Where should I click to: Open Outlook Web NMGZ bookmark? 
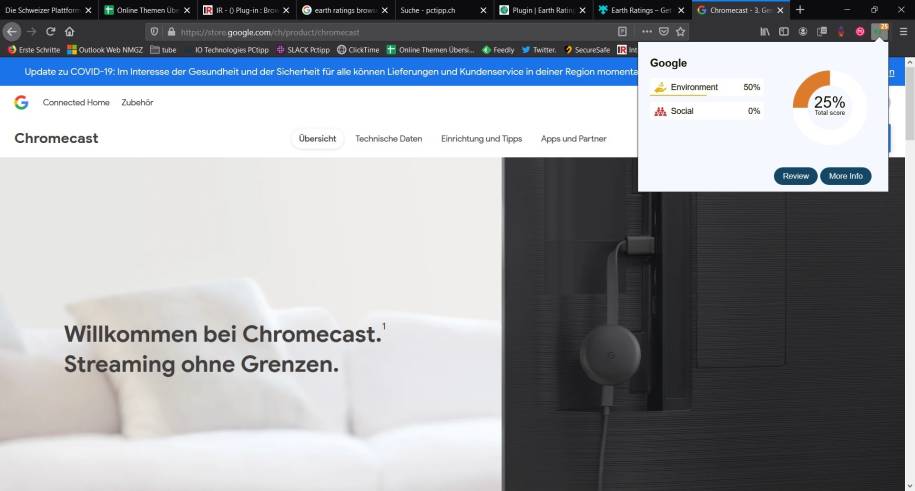[105, 50]
